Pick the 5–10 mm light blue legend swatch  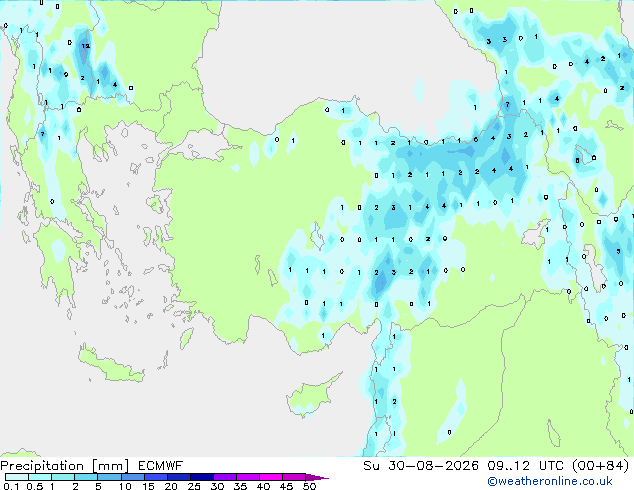[109, 477]
